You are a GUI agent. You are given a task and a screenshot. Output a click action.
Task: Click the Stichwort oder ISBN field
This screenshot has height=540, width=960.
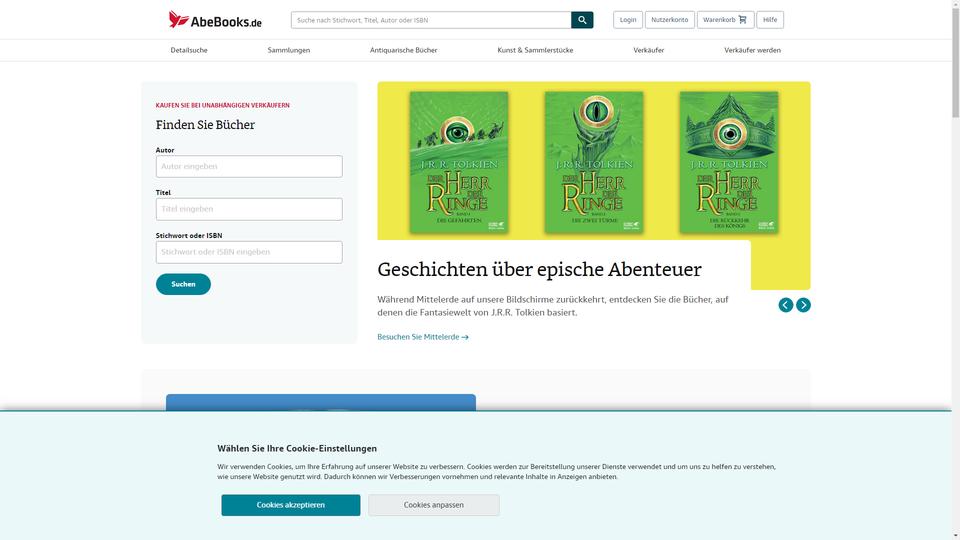[x=249, y=252]
